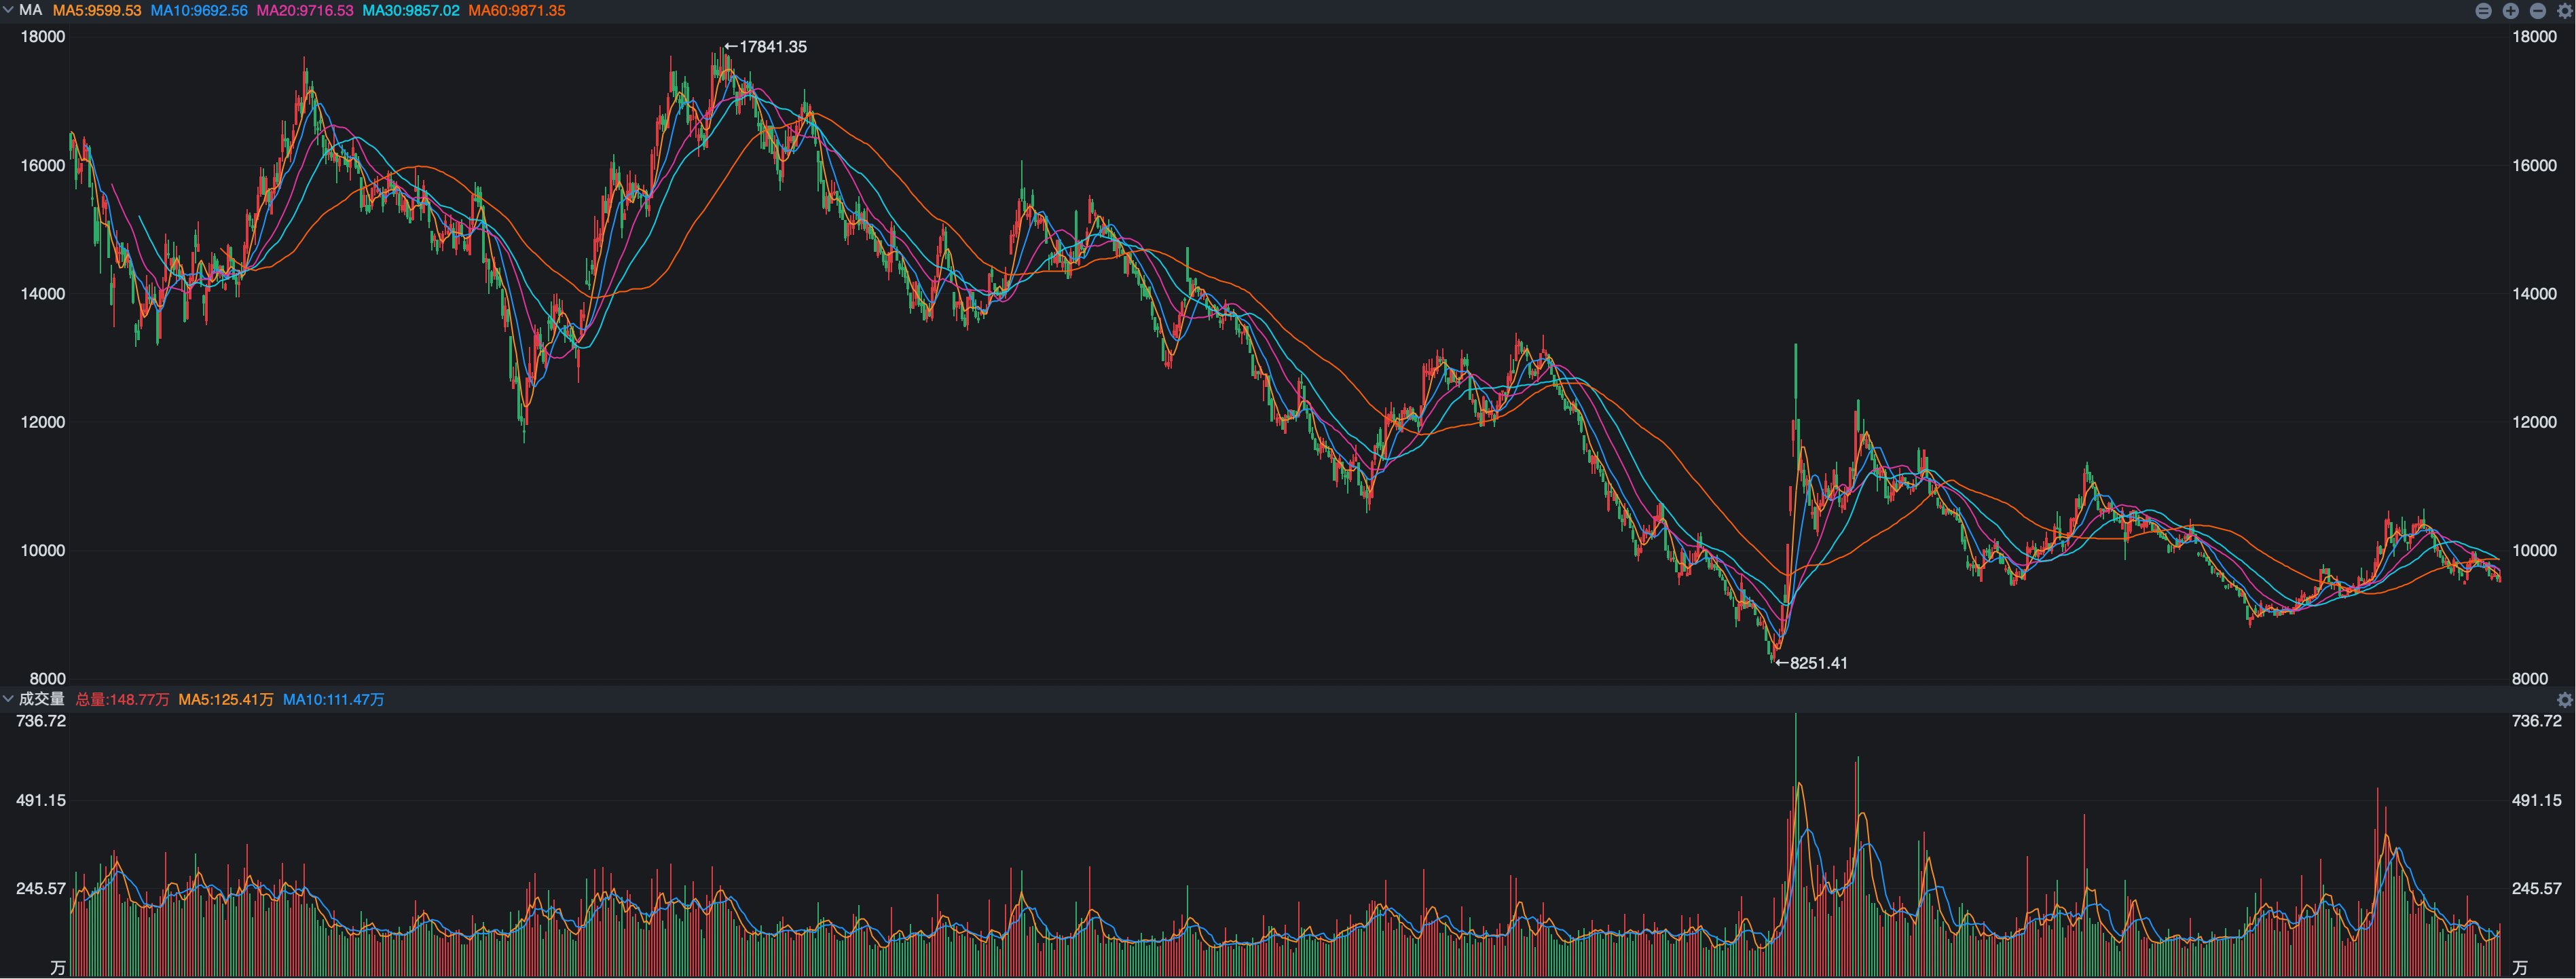2576x979 pixels.
Task: Click the 成交量 indicator name label
Action: coord(41,699)
